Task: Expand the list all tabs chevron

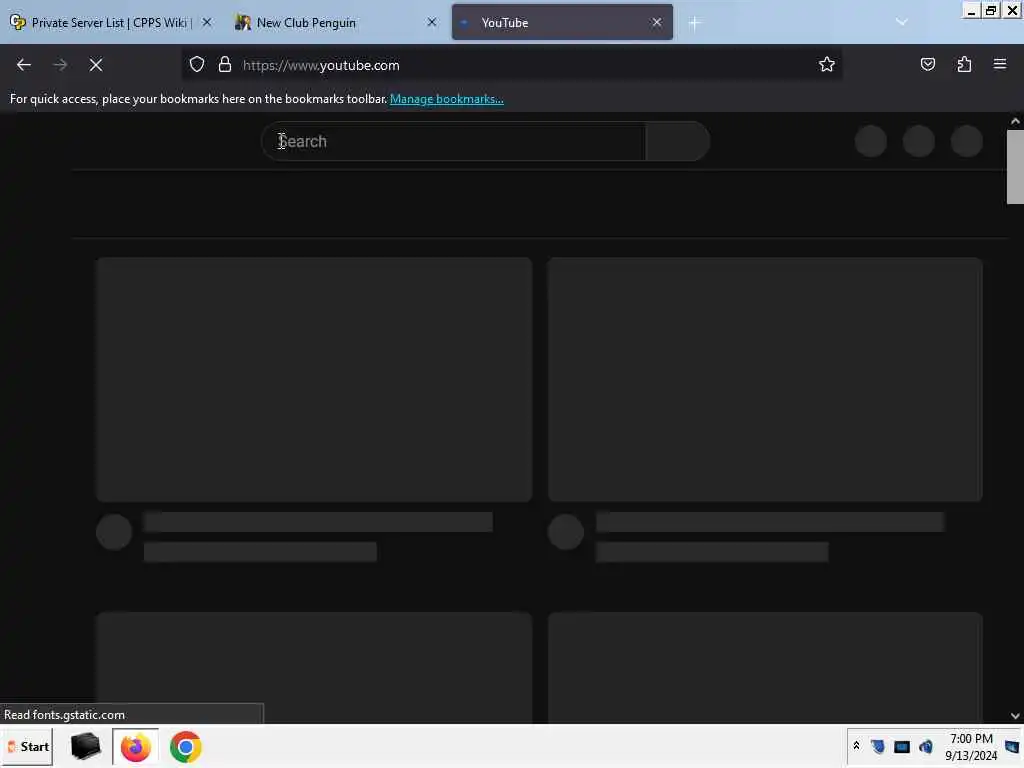Action: [902, 22]
